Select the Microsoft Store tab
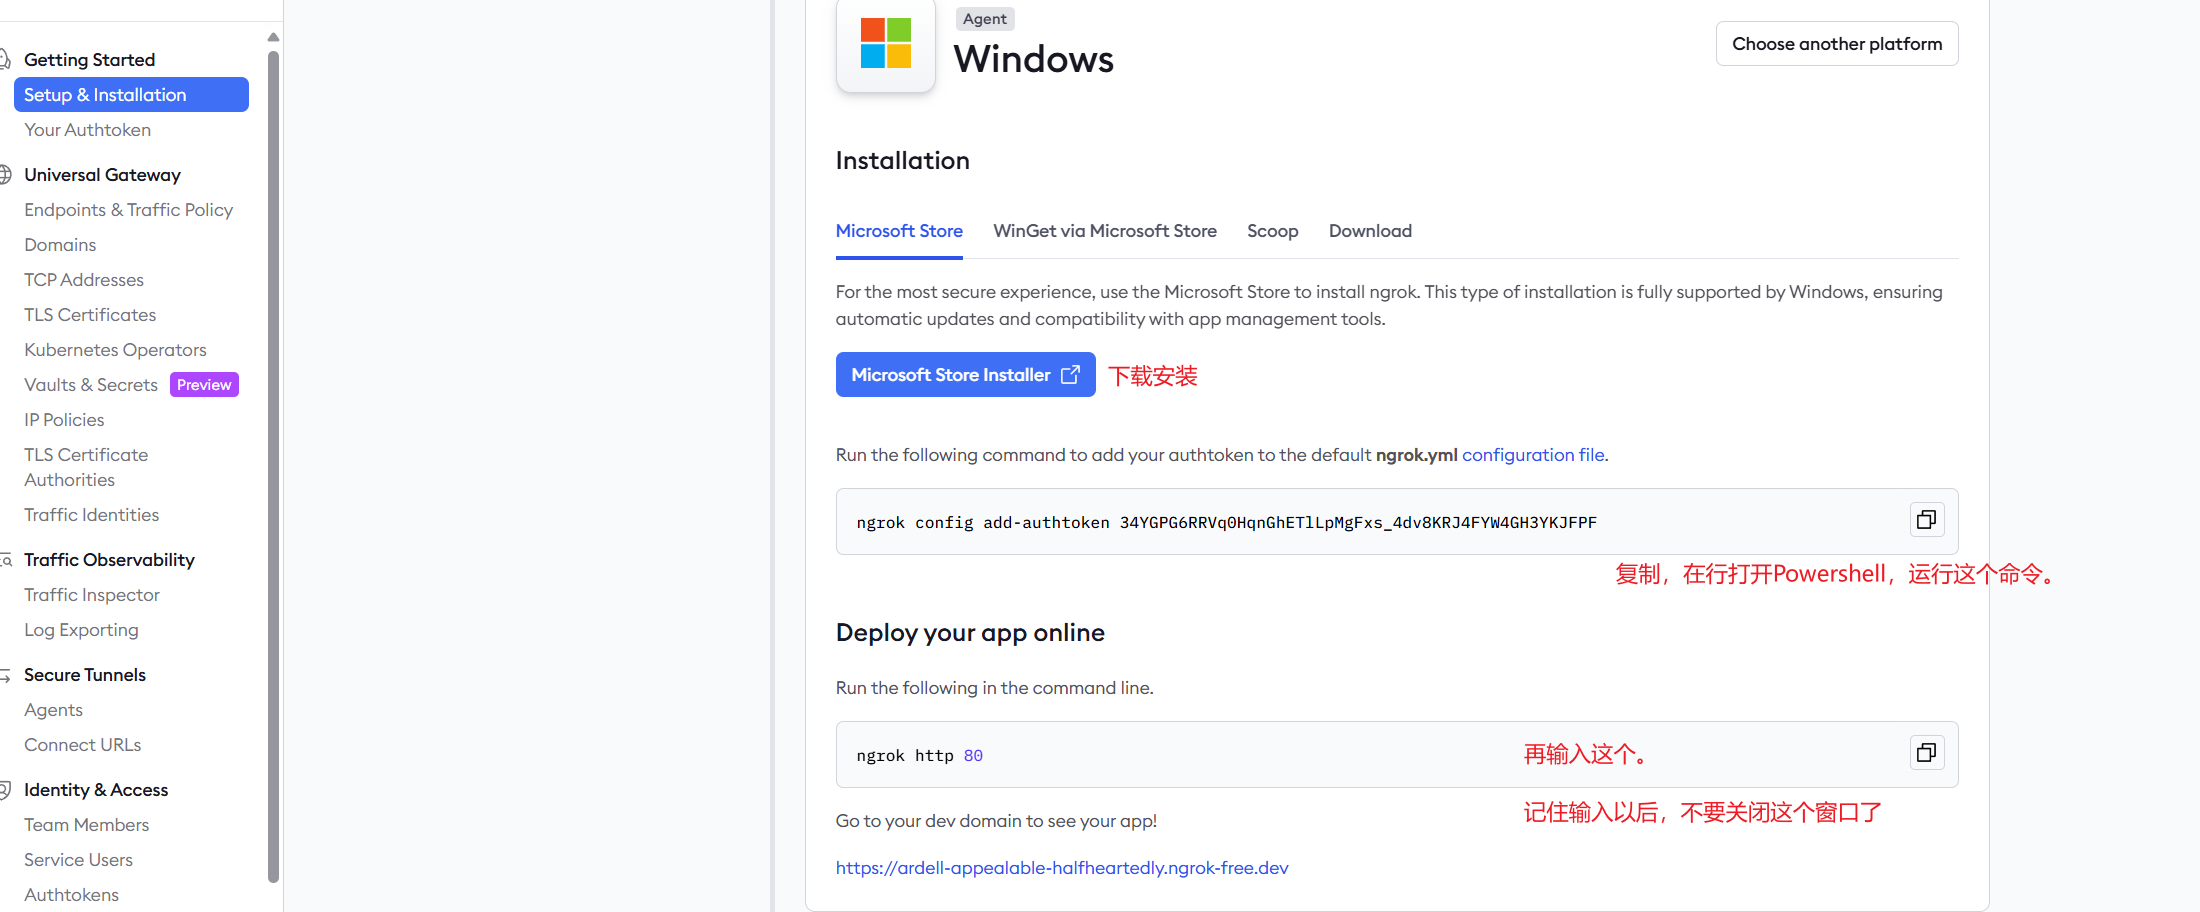Screen dimensions: 2200x912 (899, 231)
